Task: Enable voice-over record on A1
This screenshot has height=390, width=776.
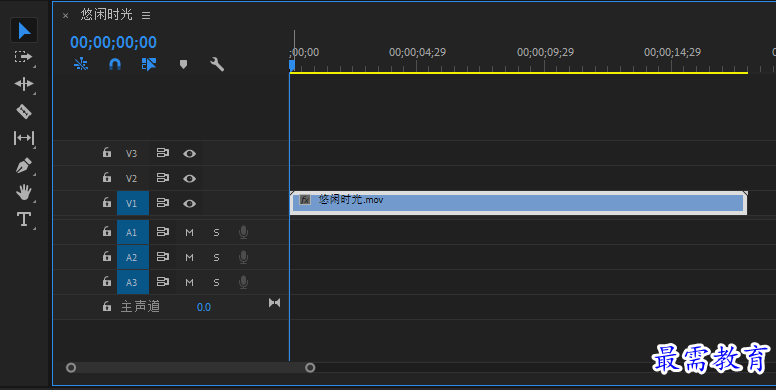Action: click(x=243, y=232)
